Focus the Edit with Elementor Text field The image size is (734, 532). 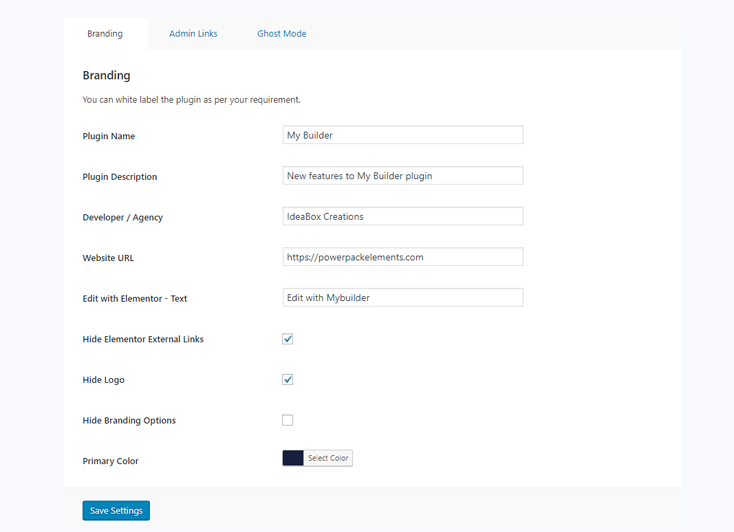(x=403, y=297)
